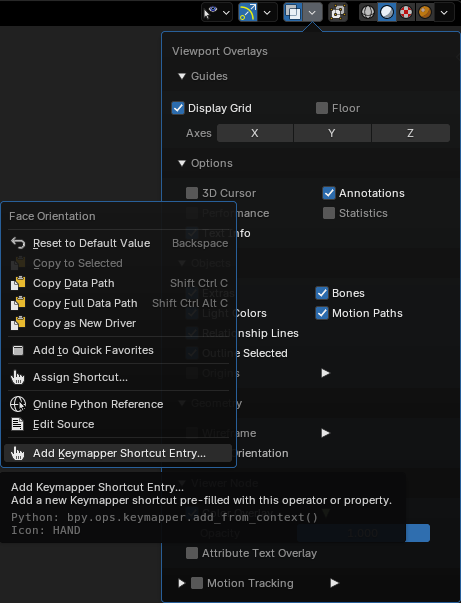The height and width of the screenshot is (603, 461).
Task: Click the globe icon beside Online Python Reference
Action: coord(18,404)
